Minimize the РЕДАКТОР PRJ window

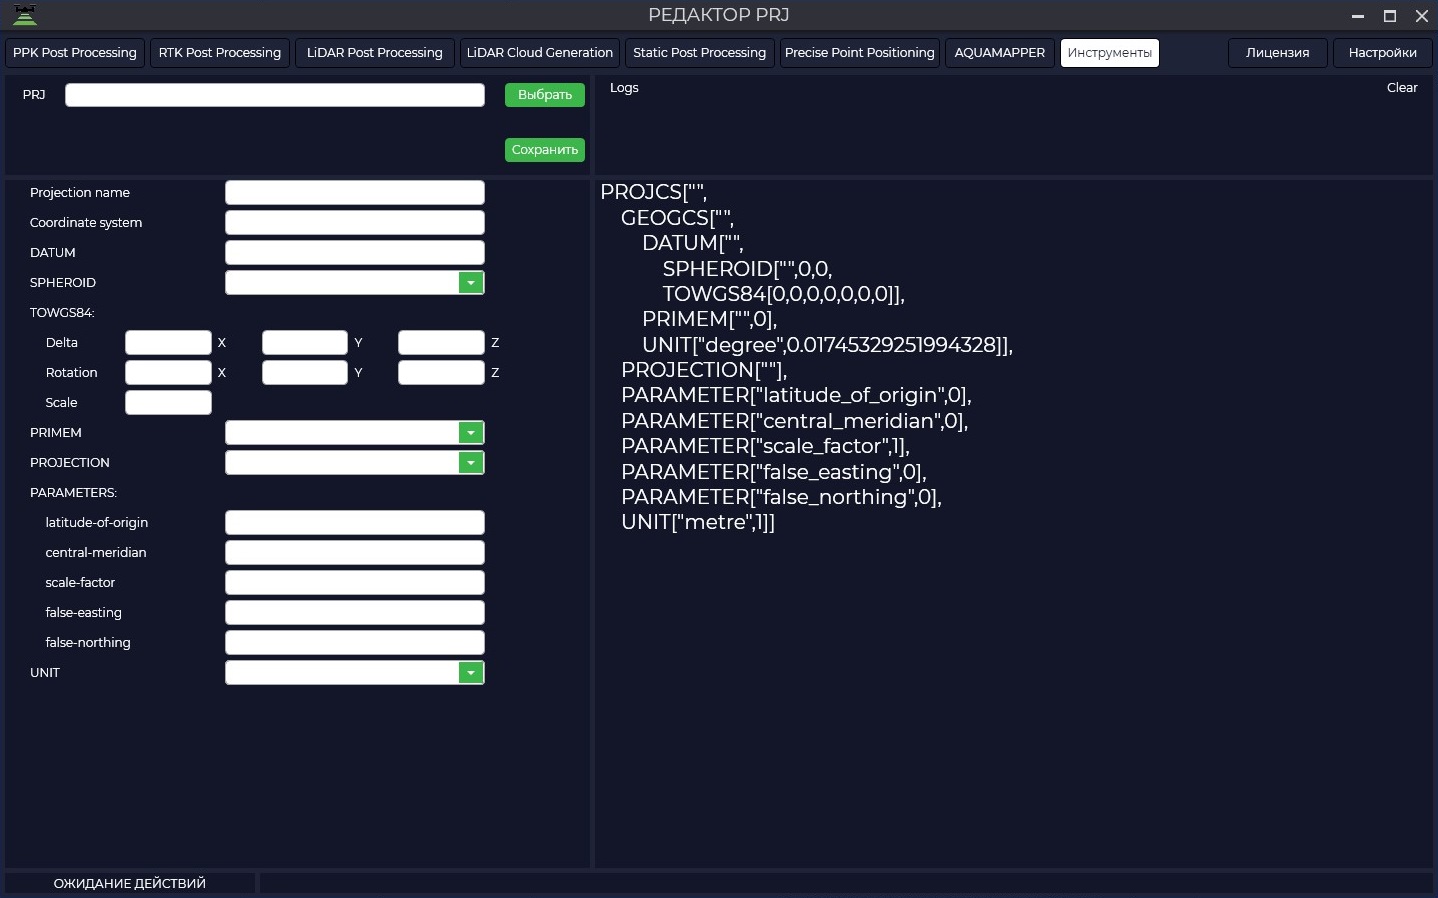click(x=1358, y=16)
